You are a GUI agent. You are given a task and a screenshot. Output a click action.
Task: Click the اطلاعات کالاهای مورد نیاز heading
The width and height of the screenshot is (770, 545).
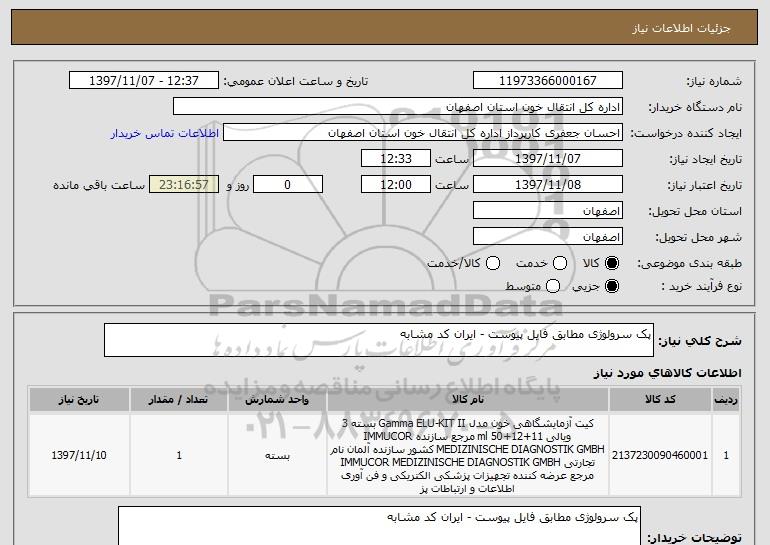point(667,373)
